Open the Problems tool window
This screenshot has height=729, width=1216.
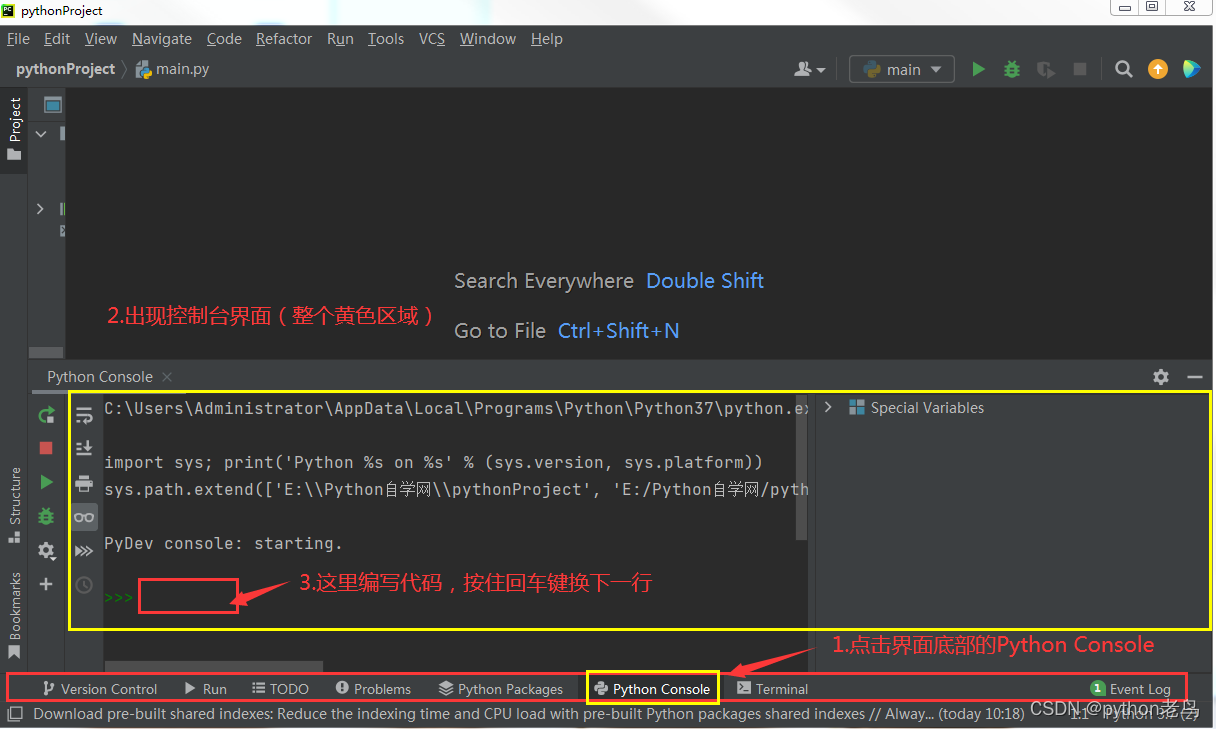(373, 689)
